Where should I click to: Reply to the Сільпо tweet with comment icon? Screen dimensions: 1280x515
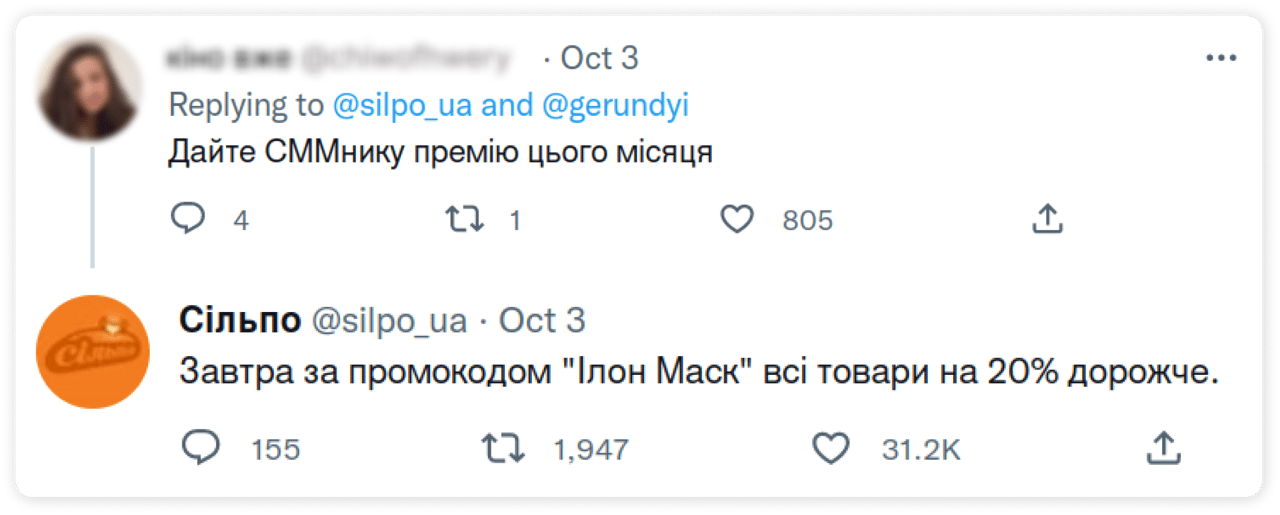coord(200,449)
